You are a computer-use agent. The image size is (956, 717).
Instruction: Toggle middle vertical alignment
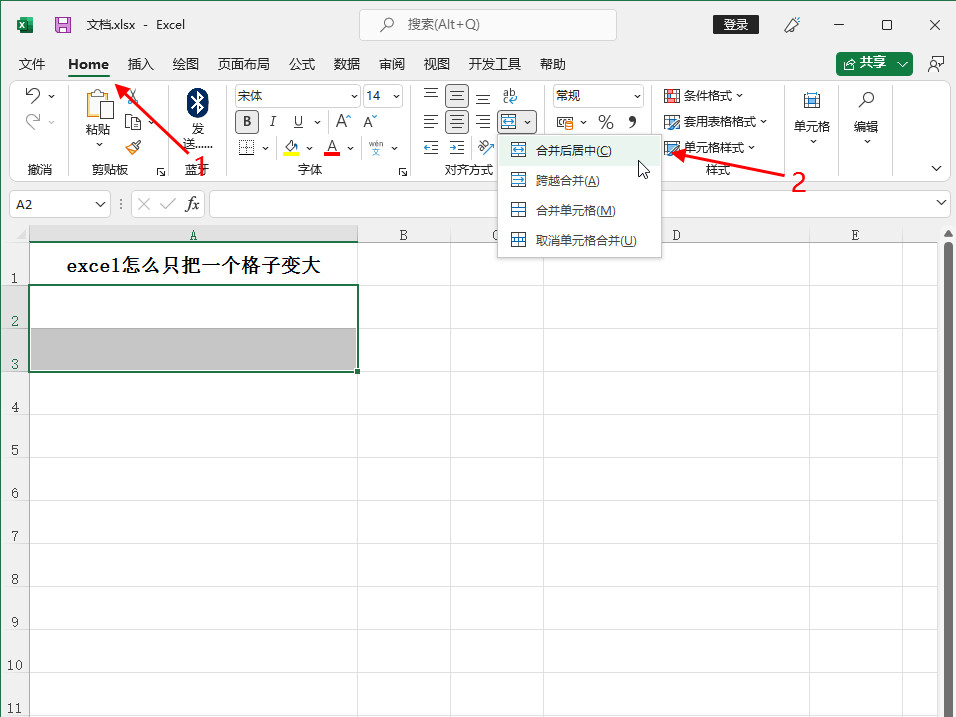(457, 96)
